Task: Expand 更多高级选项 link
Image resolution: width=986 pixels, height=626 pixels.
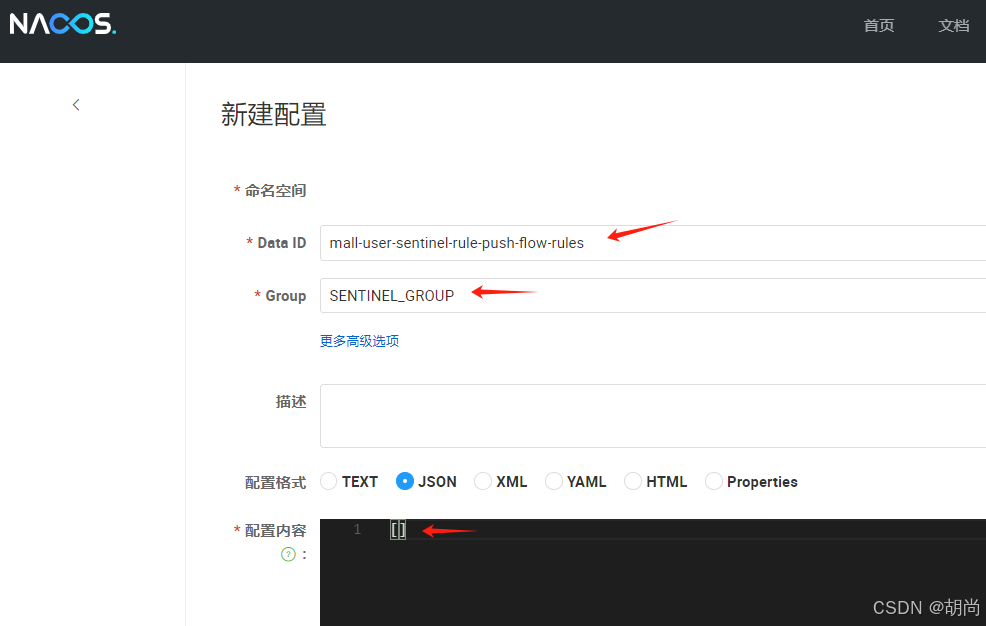Action: (x=359, y=341)
